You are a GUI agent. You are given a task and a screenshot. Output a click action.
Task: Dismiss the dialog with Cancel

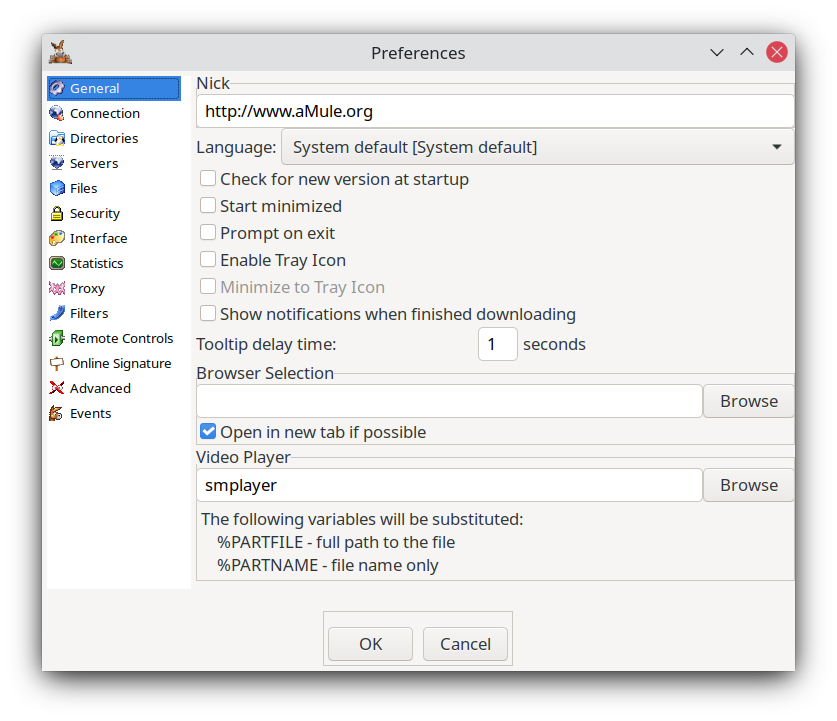(465, 644)
